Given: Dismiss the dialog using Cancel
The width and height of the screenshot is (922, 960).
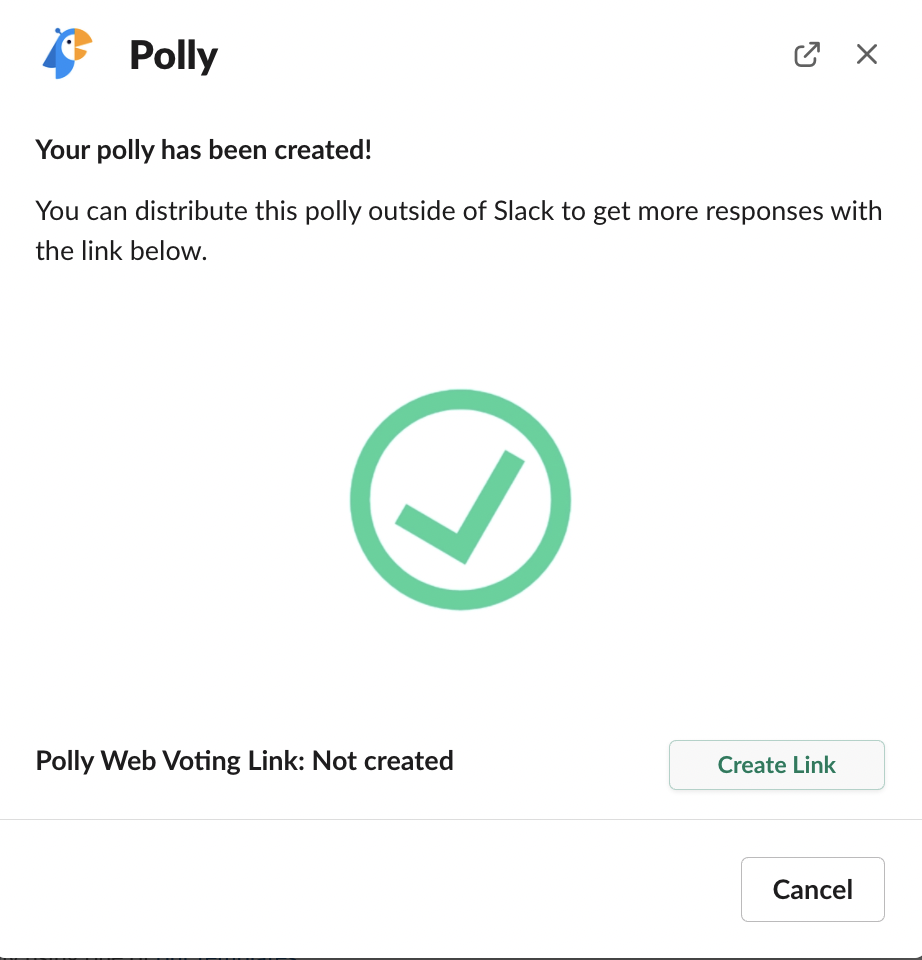Looking at the screenshot, I should coord(812,889).
